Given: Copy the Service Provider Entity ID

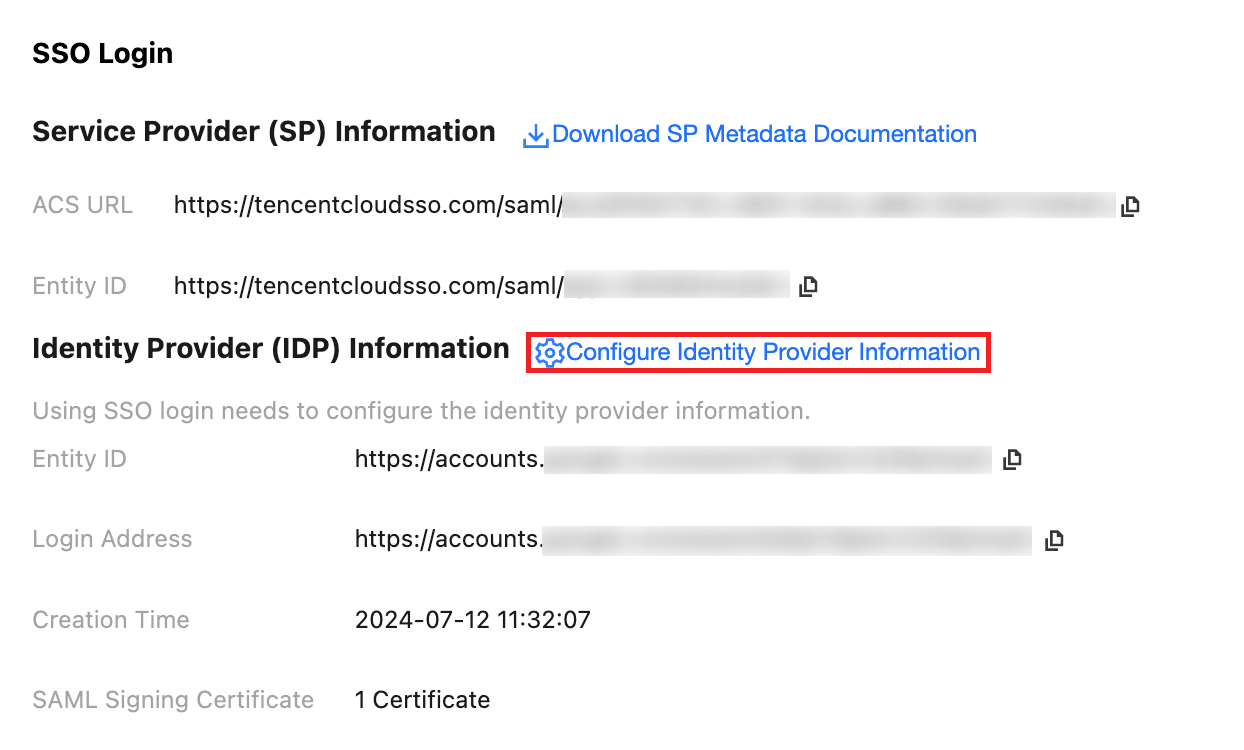Looking at the screenshot, I should coord(808,286).
